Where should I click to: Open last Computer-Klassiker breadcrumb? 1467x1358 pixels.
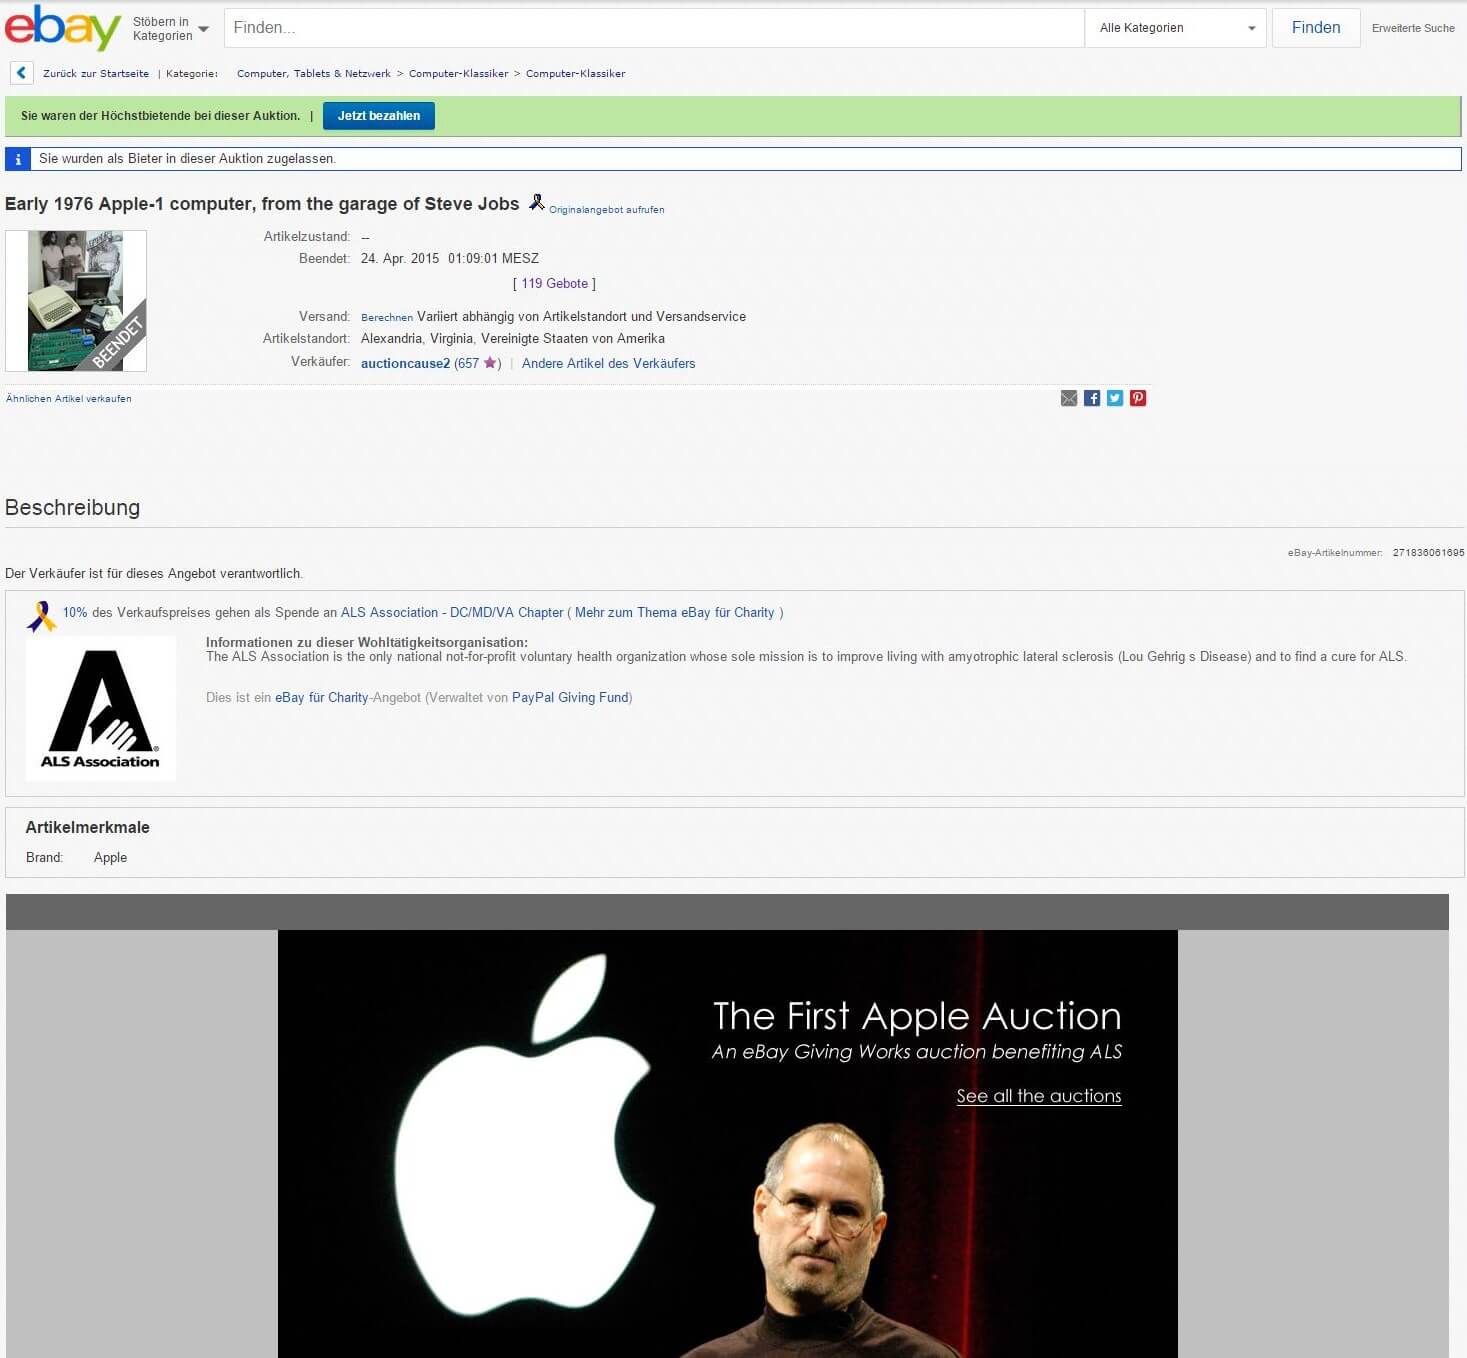coord(576,73)
